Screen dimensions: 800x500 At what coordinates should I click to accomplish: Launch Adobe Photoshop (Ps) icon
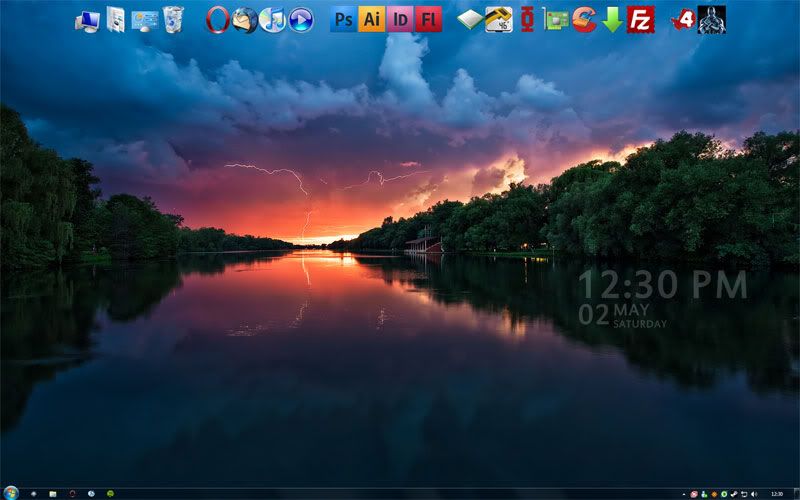coord(343,19)
